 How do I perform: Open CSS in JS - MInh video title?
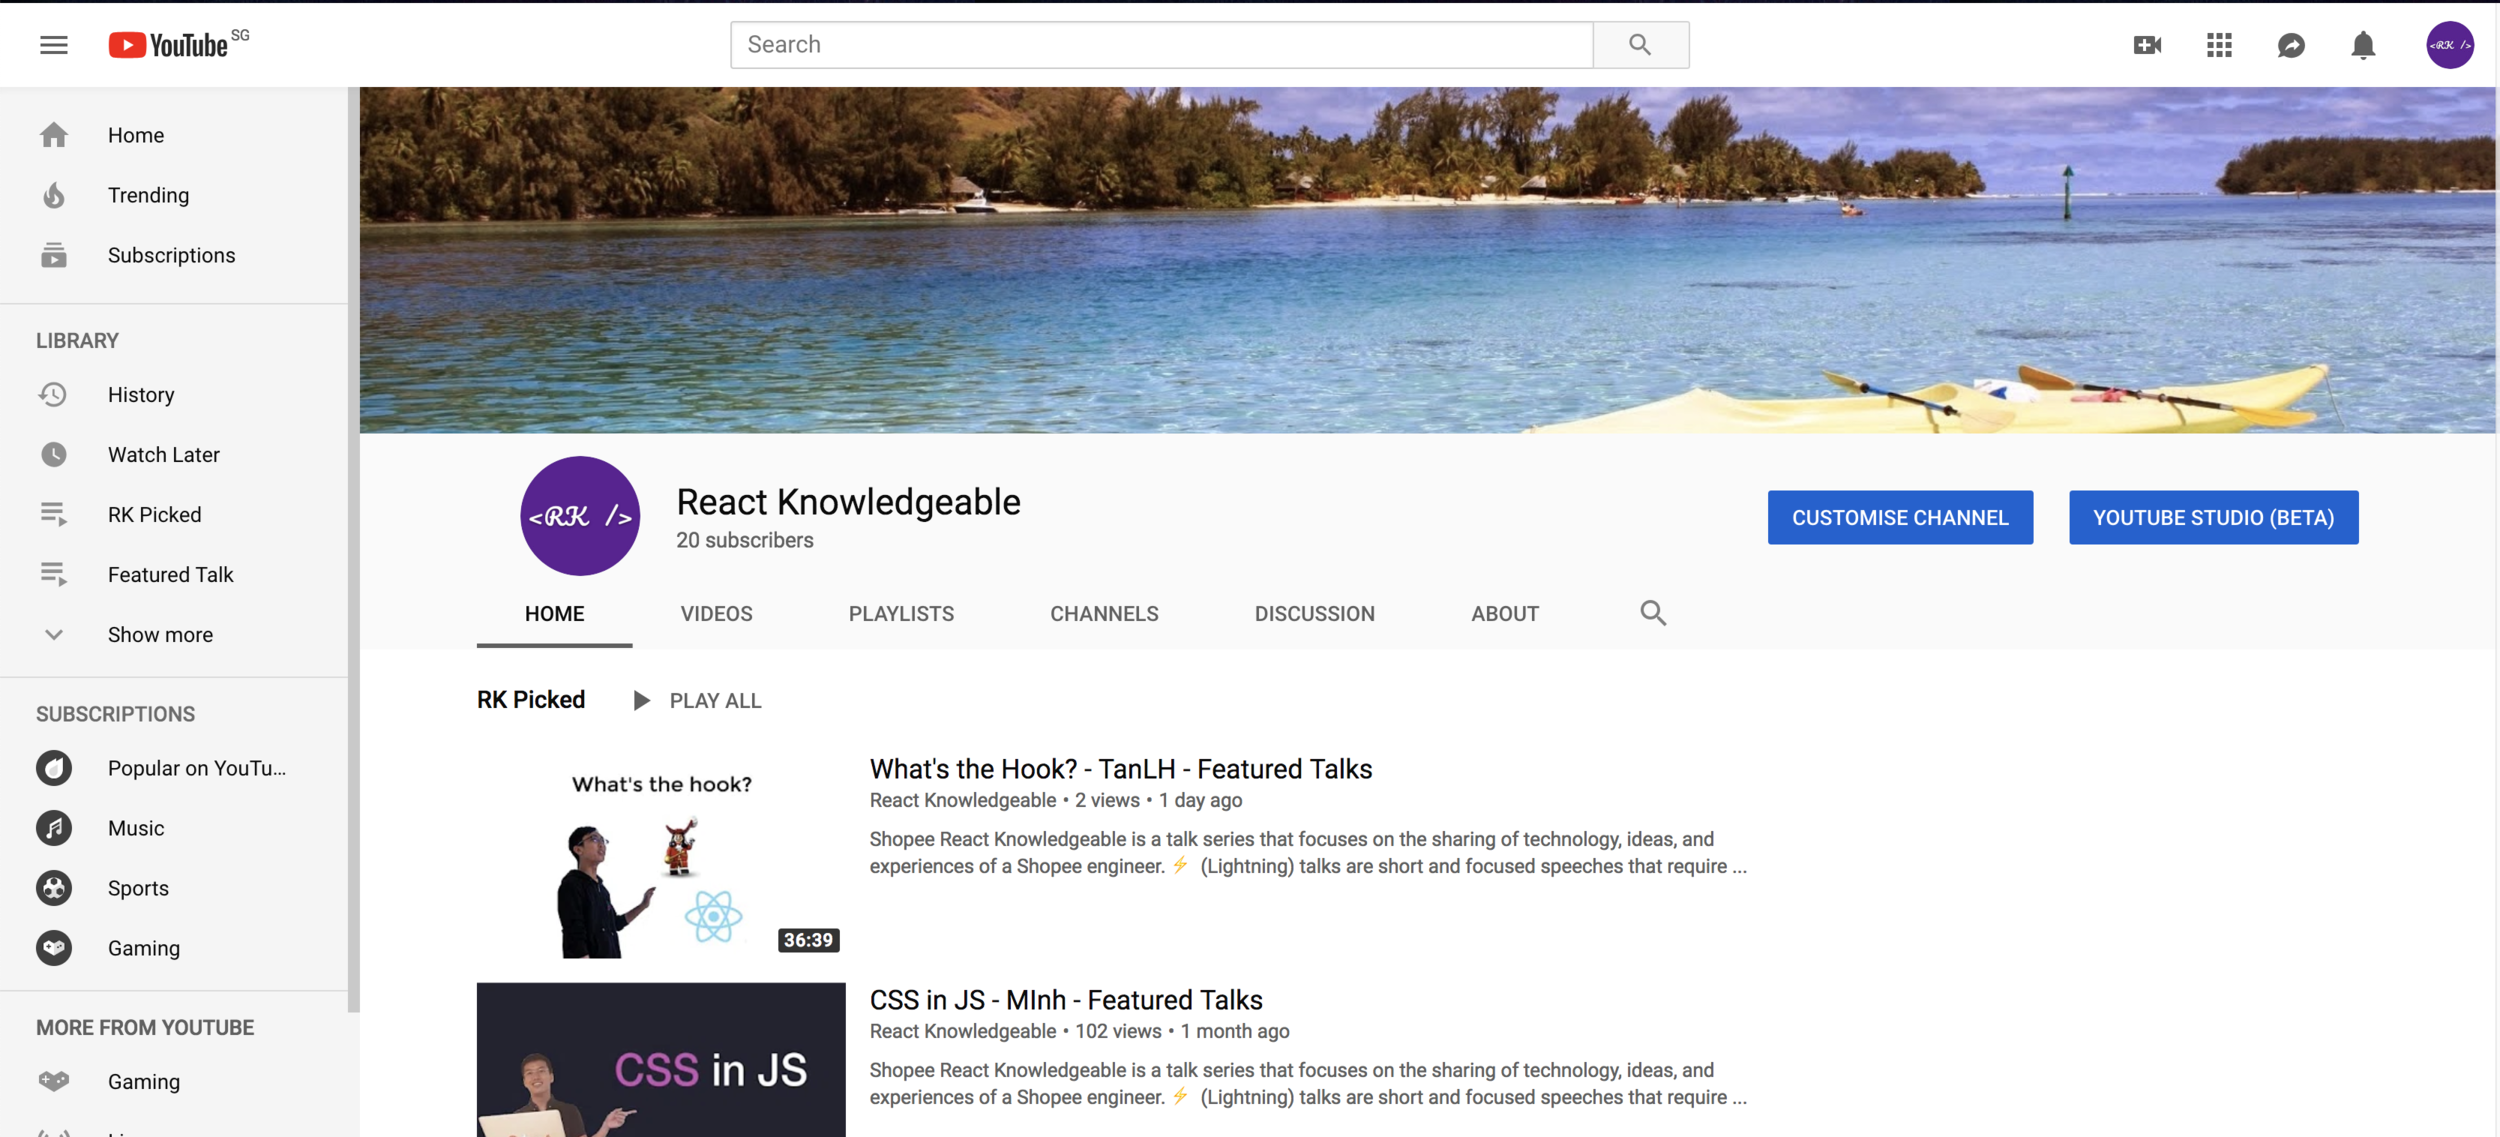[1066, 1000]
